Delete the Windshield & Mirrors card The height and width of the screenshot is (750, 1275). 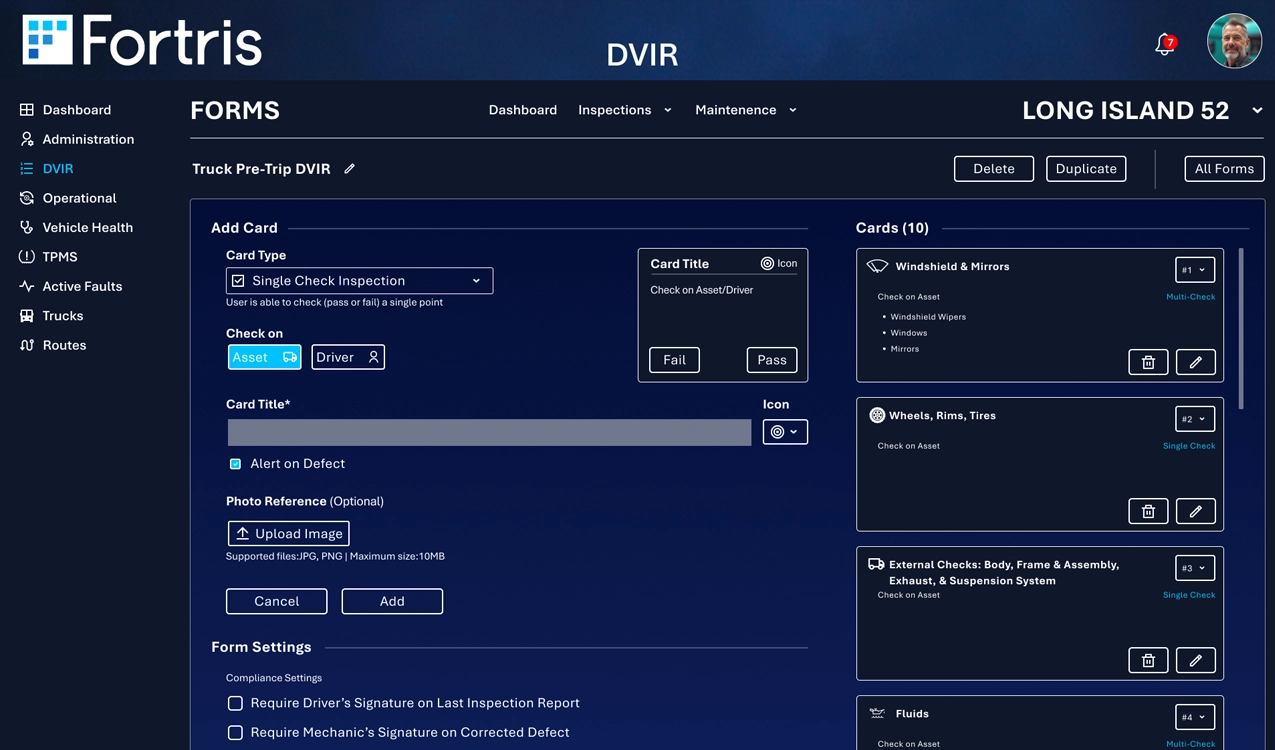pyautogui.click(x=1148, y=362)
